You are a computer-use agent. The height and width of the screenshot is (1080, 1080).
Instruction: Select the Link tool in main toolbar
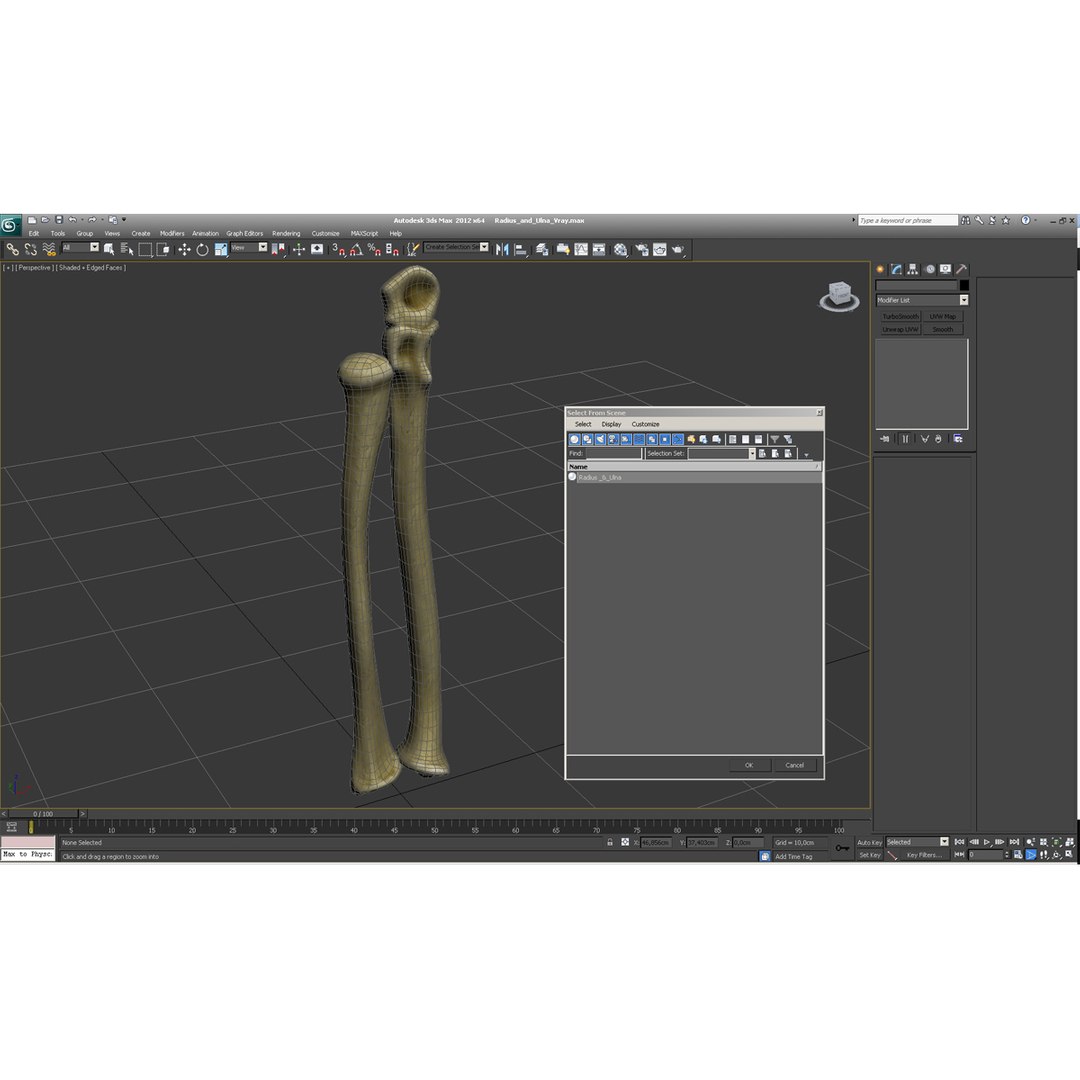coord(12,249)
